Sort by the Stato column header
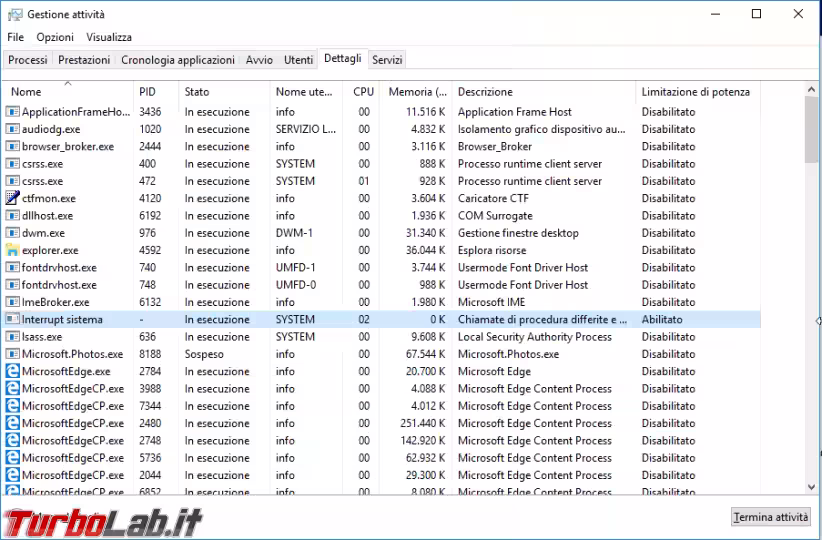 (x=224, y=92)
